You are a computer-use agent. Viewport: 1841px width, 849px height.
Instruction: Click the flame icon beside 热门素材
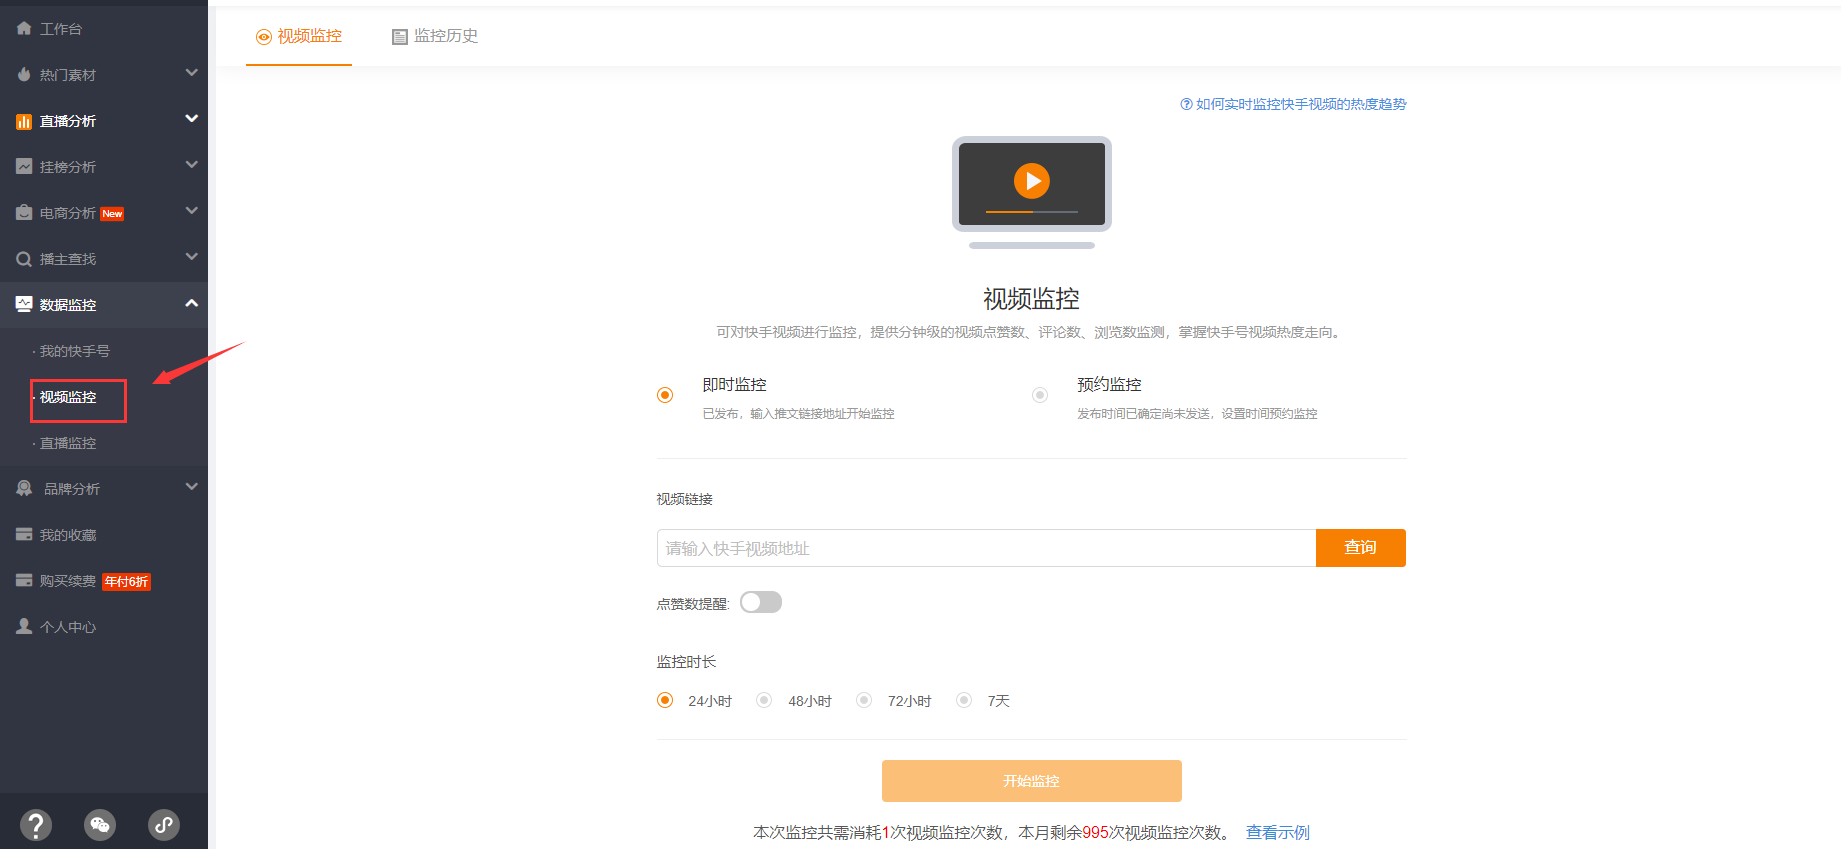coord(24,75)
